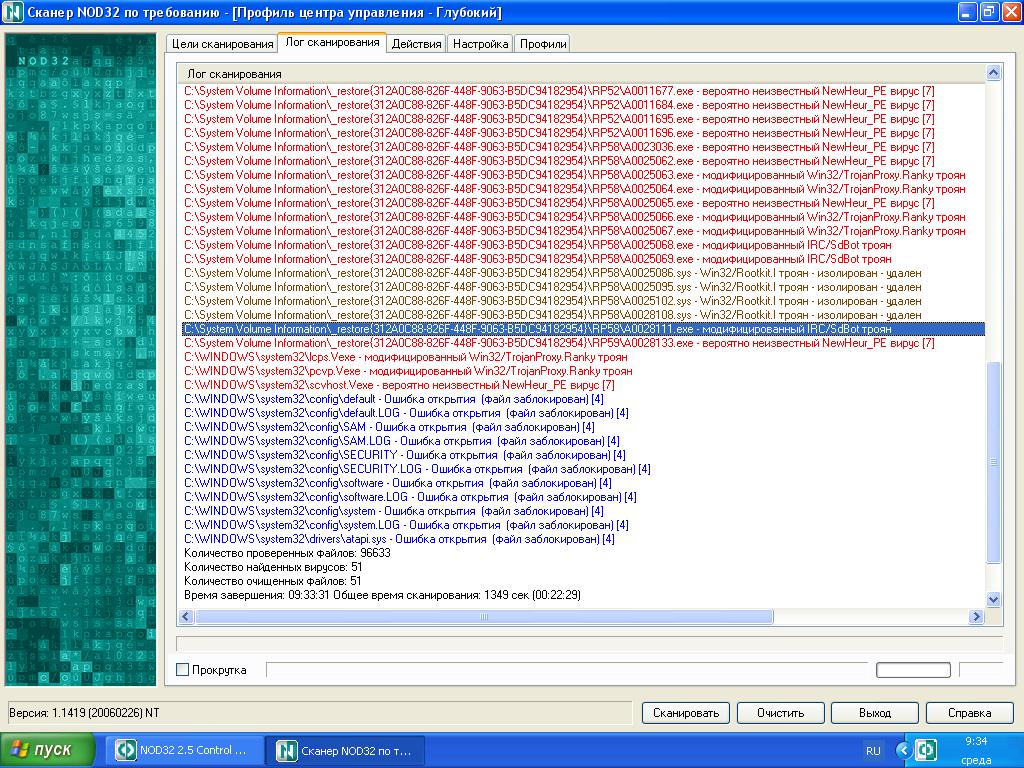Switch to the Профили tab
Image resolution: width=1024 pixels, height=768 pixels.
click(x=543, y=44)
